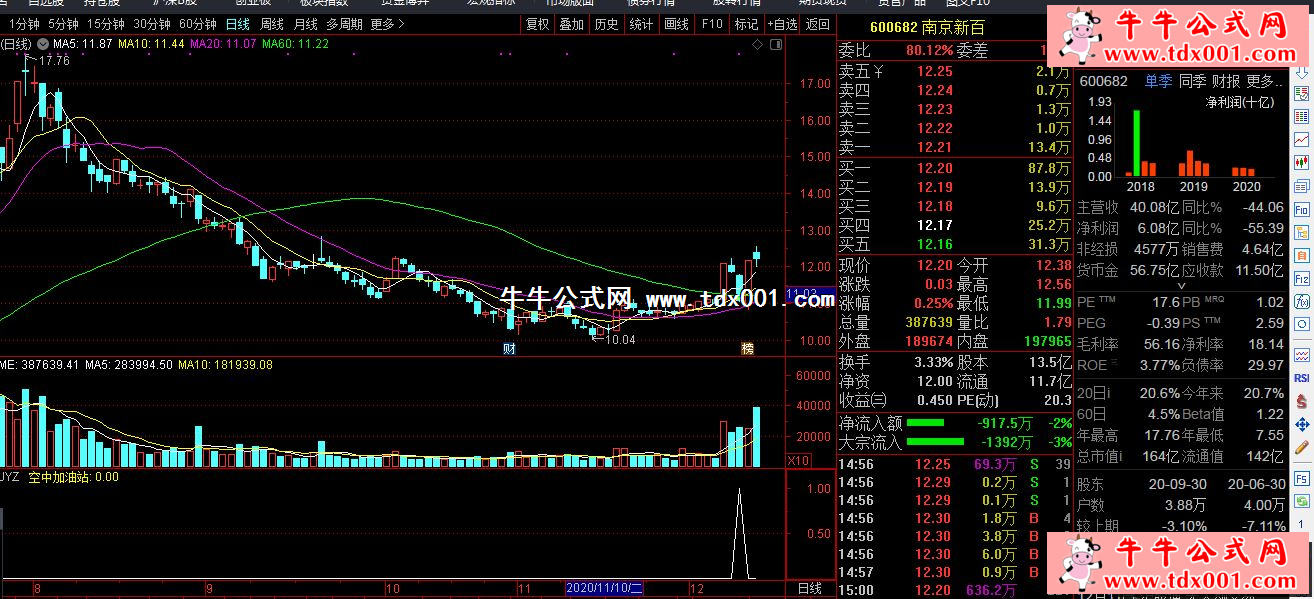Click the line trend chart sidebar icon
This screenshot has width=1314, height=599.
(x=1302, y=139)
